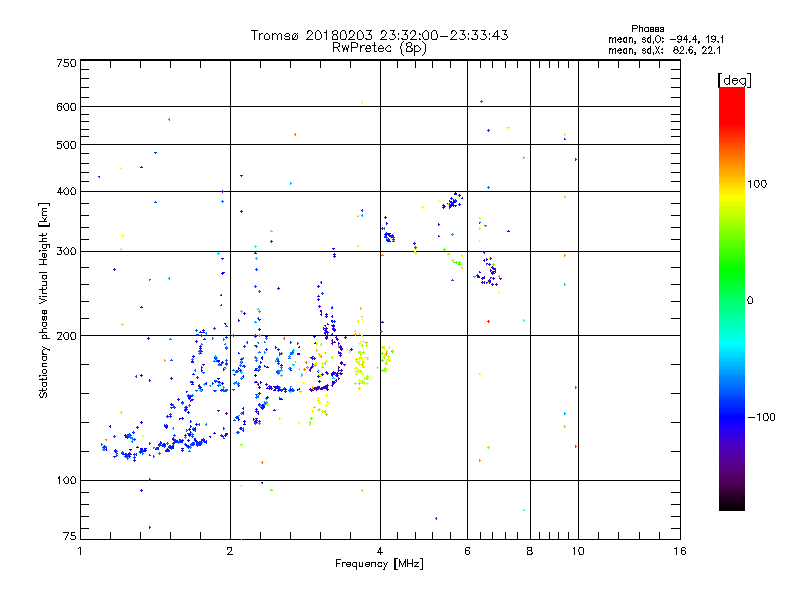
Task: Click the colorbar label 100
Action: [757, 184]
